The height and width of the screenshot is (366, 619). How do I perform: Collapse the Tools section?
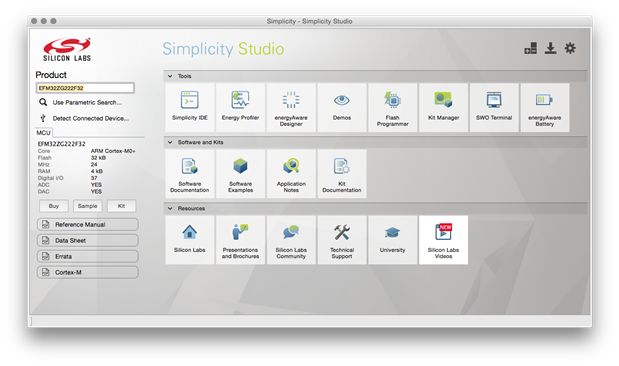170,76
